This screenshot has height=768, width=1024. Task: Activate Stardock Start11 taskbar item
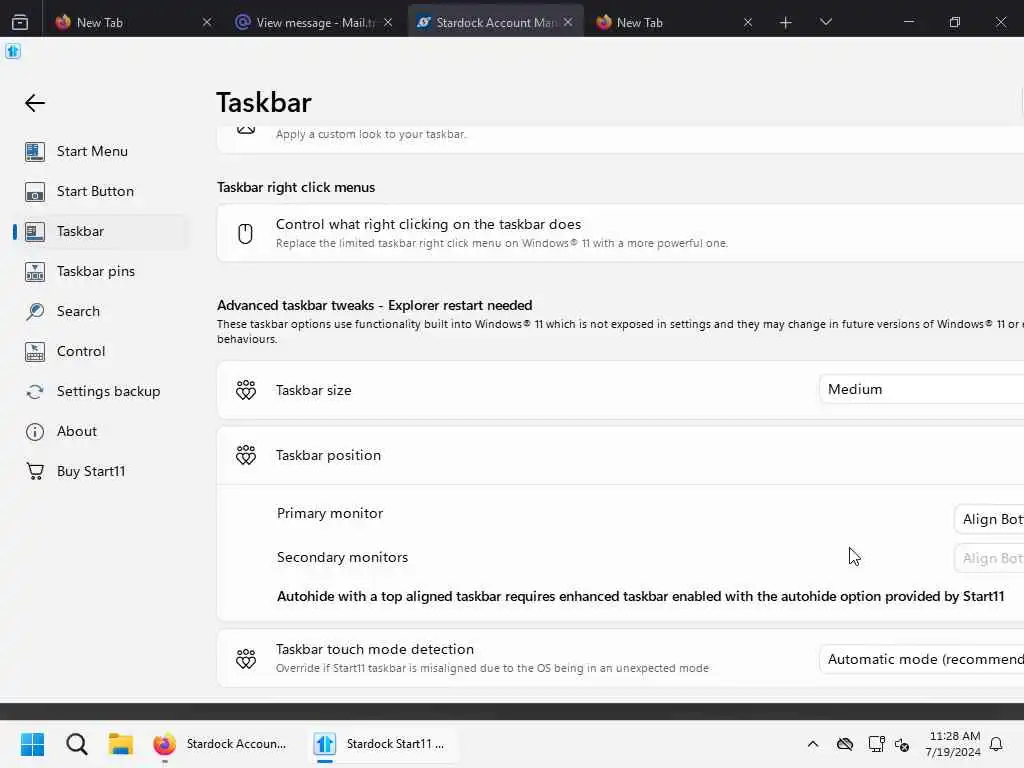click(383, 744)
